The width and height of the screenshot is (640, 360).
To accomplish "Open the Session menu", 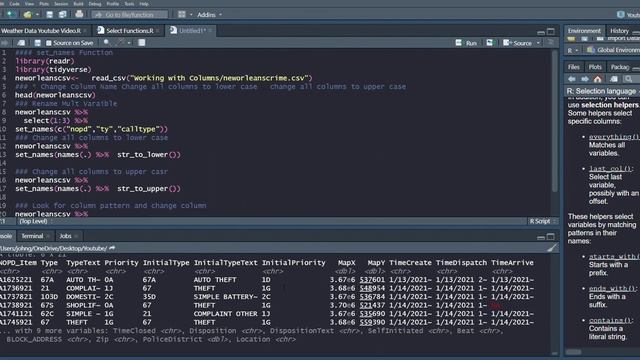I will [61, 4].
